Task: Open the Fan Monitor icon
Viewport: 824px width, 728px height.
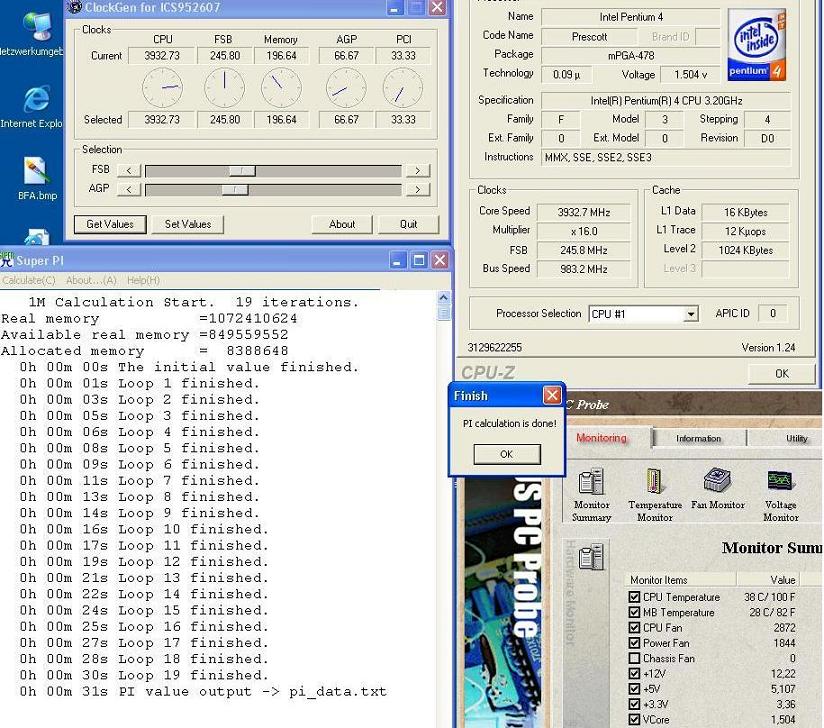Action: click(717, 489)
